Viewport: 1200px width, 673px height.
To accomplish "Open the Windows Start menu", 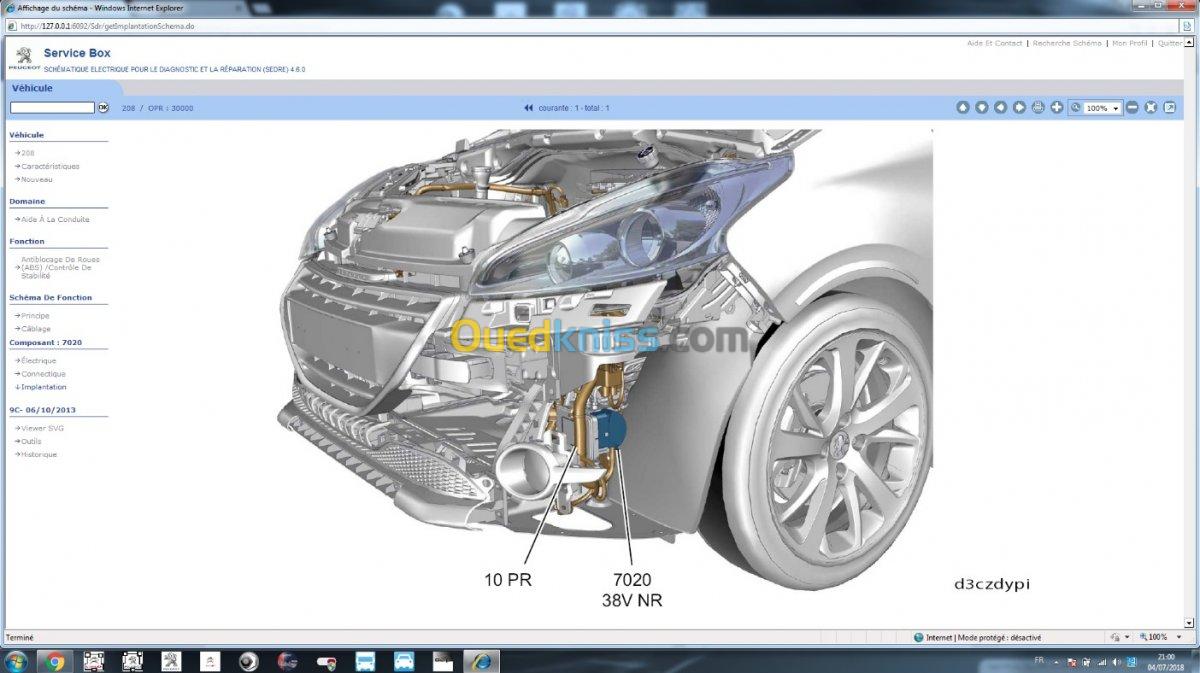I will (x=15, y=661).
